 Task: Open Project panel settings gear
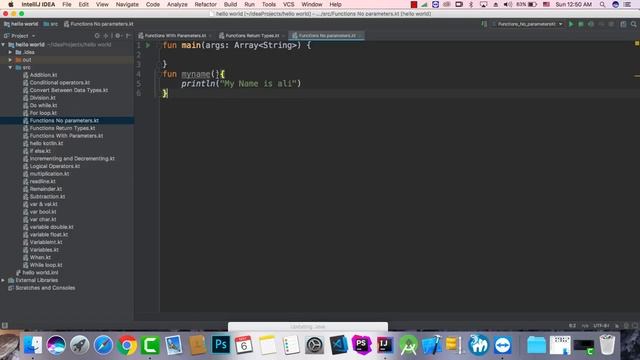[x=118, y=36]
